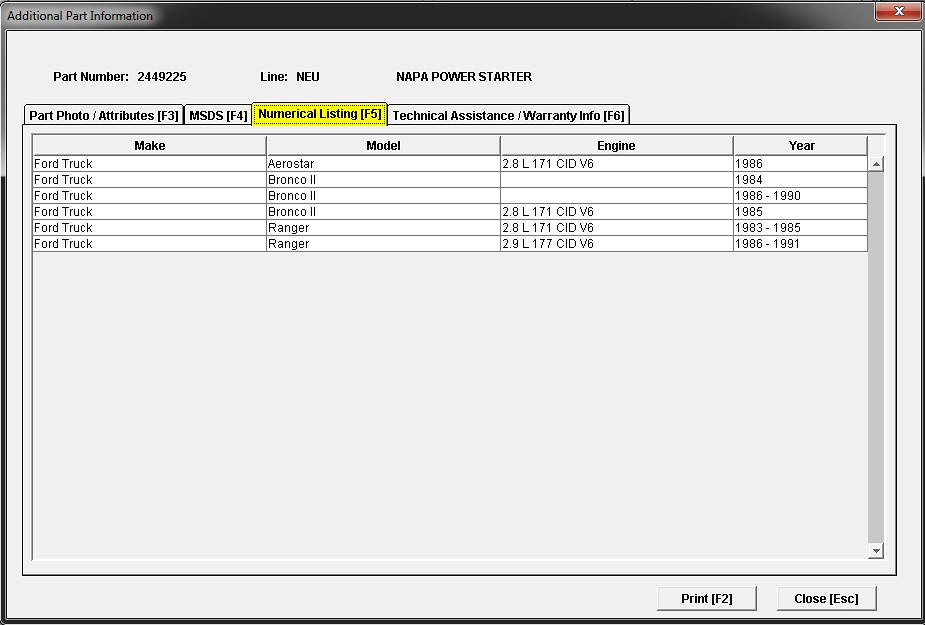Click the scrollbar down arrow
The height and width of the screenshot is (625, 925).
tap(876, 551)
